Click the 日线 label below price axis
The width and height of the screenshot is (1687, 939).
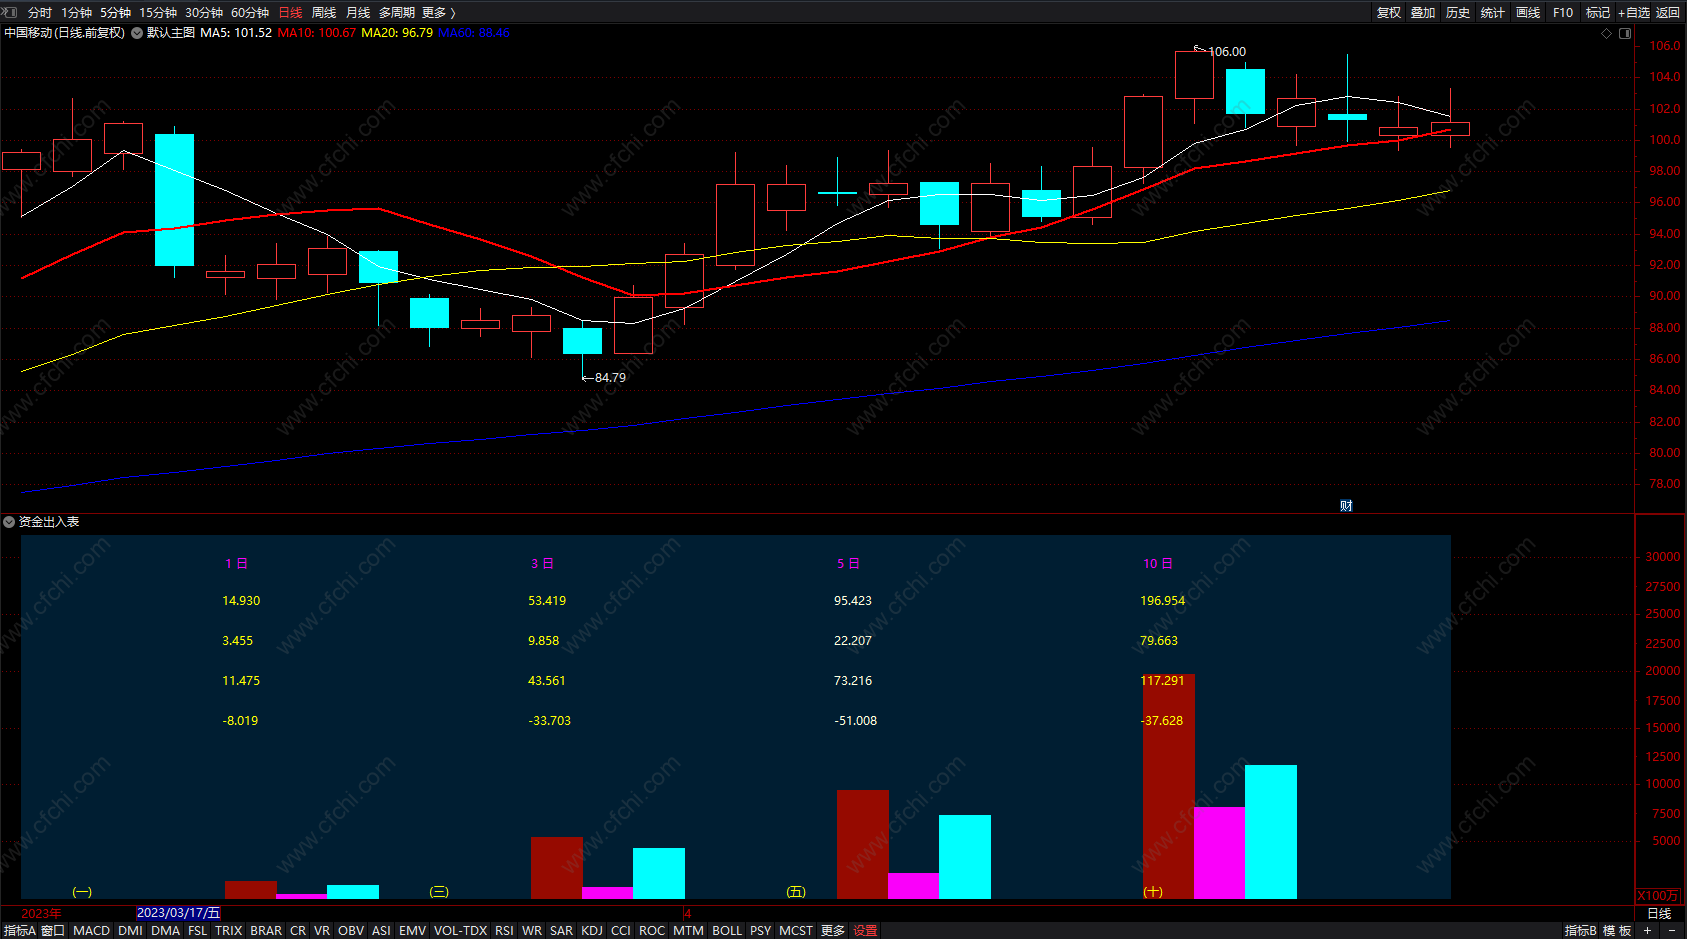click(x=1659, y=914)
